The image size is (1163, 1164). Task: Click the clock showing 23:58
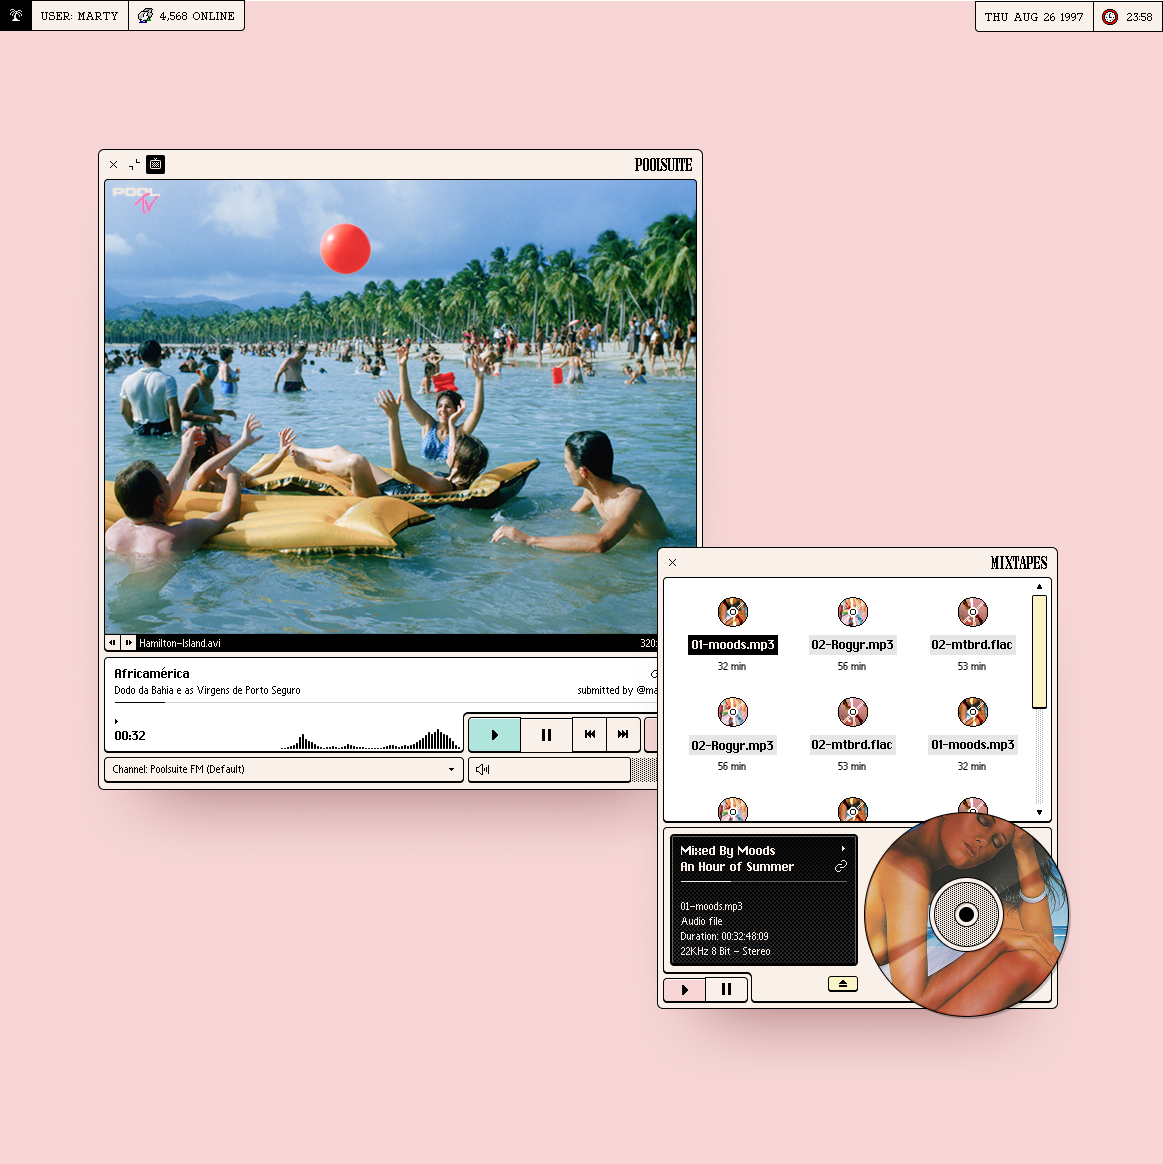click(x=1128, y=17)
